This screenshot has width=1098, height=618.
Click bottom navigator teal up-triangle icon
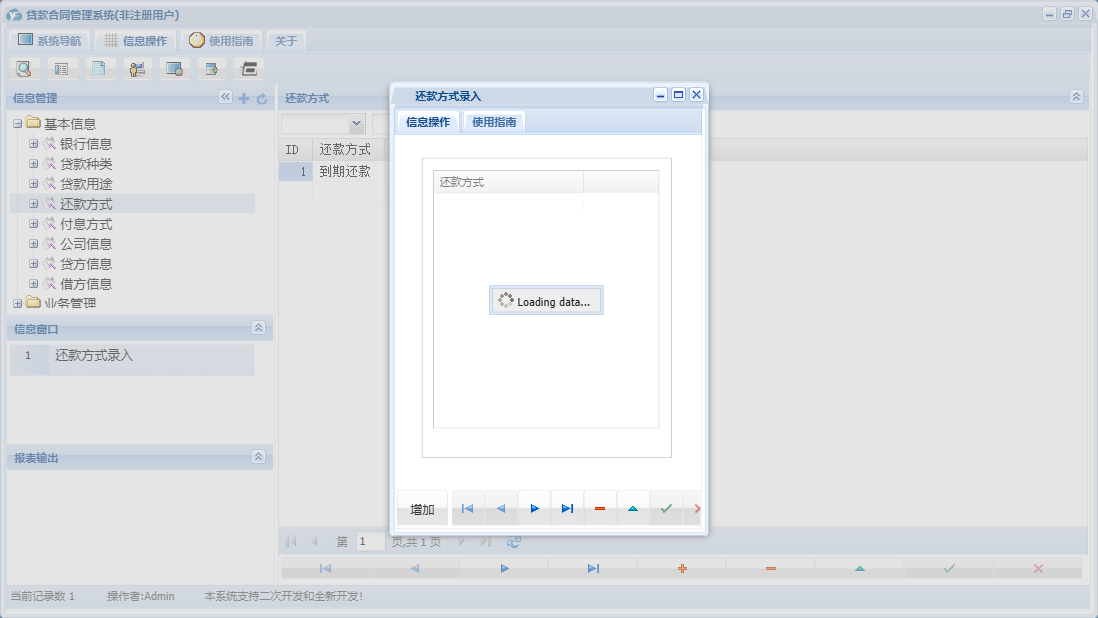(x=860, y=568)
